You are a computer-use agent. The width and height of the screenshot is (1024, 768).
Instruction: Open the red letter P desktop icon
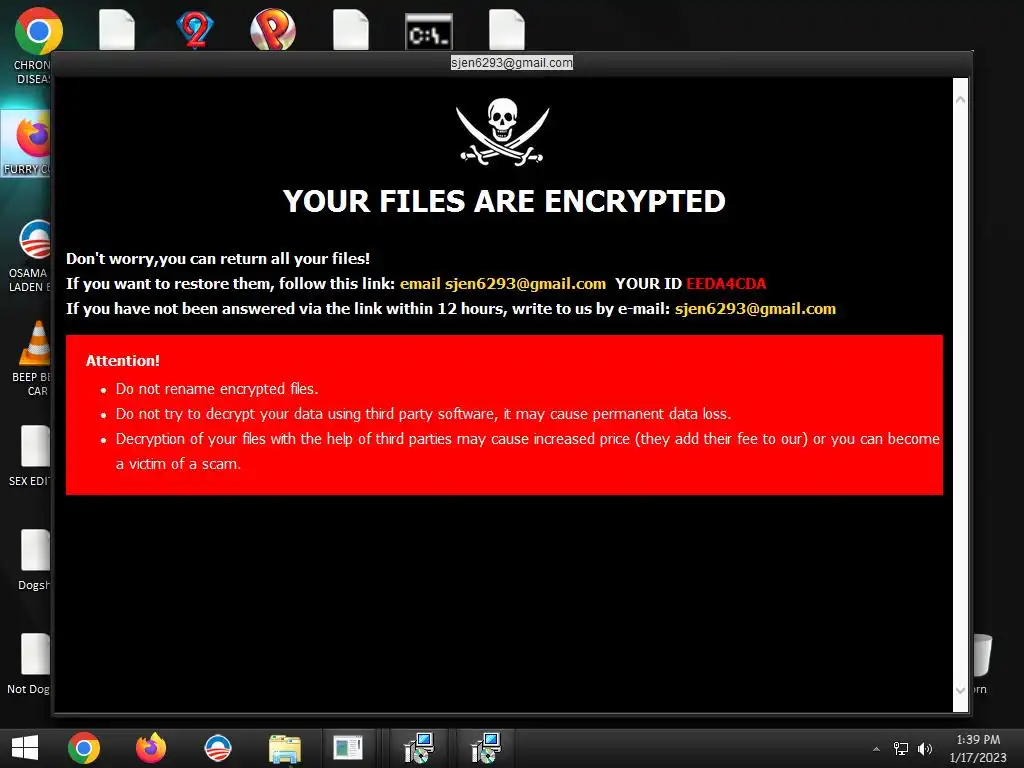tap(273, 29)
